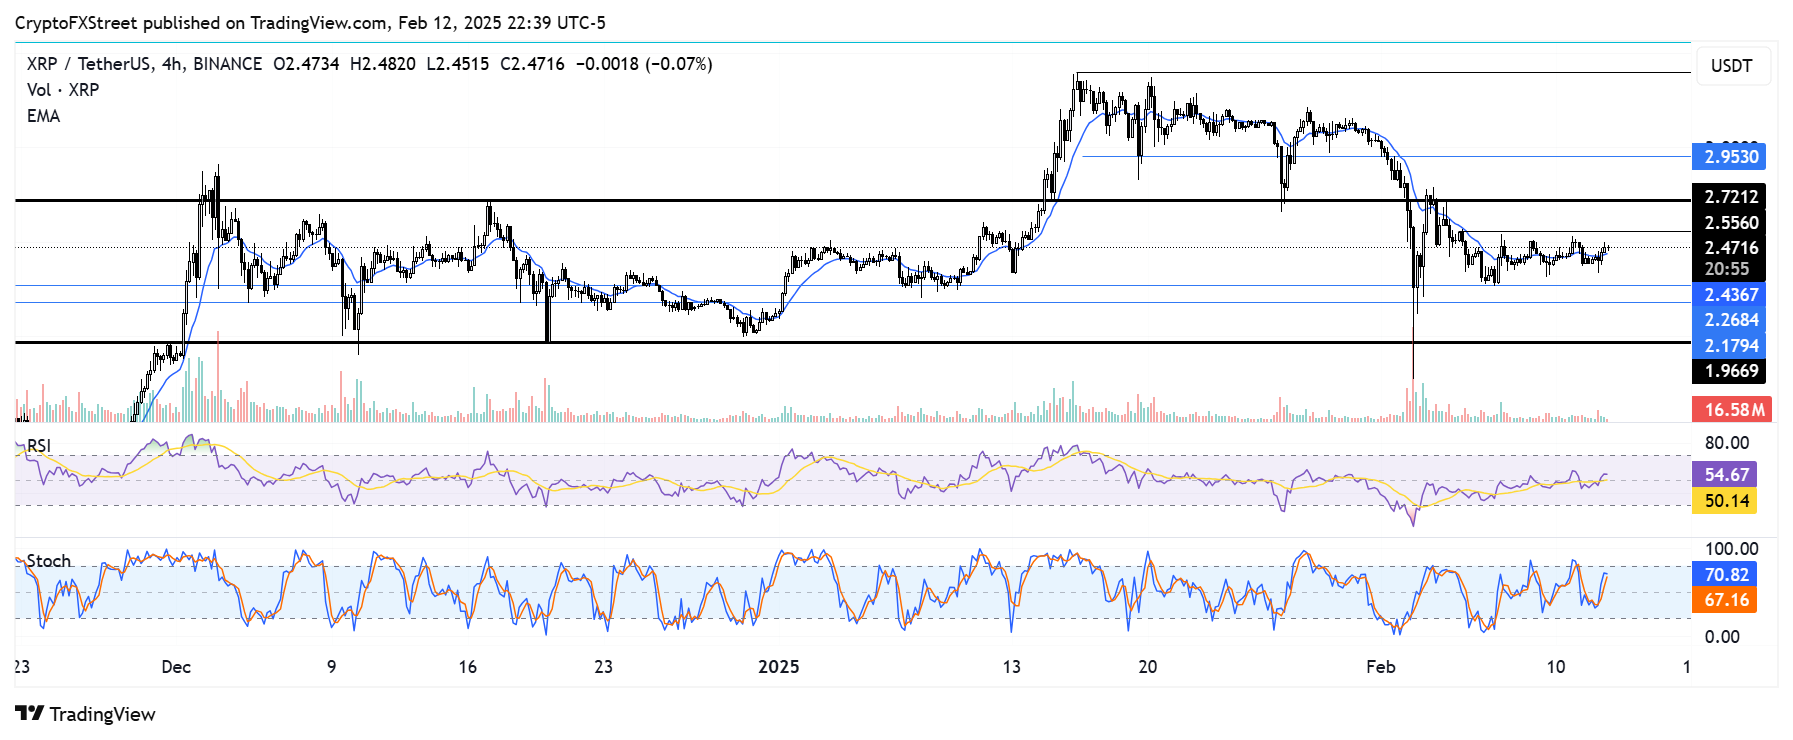Click the 2.4367 blue price label

pos(1729,295)
